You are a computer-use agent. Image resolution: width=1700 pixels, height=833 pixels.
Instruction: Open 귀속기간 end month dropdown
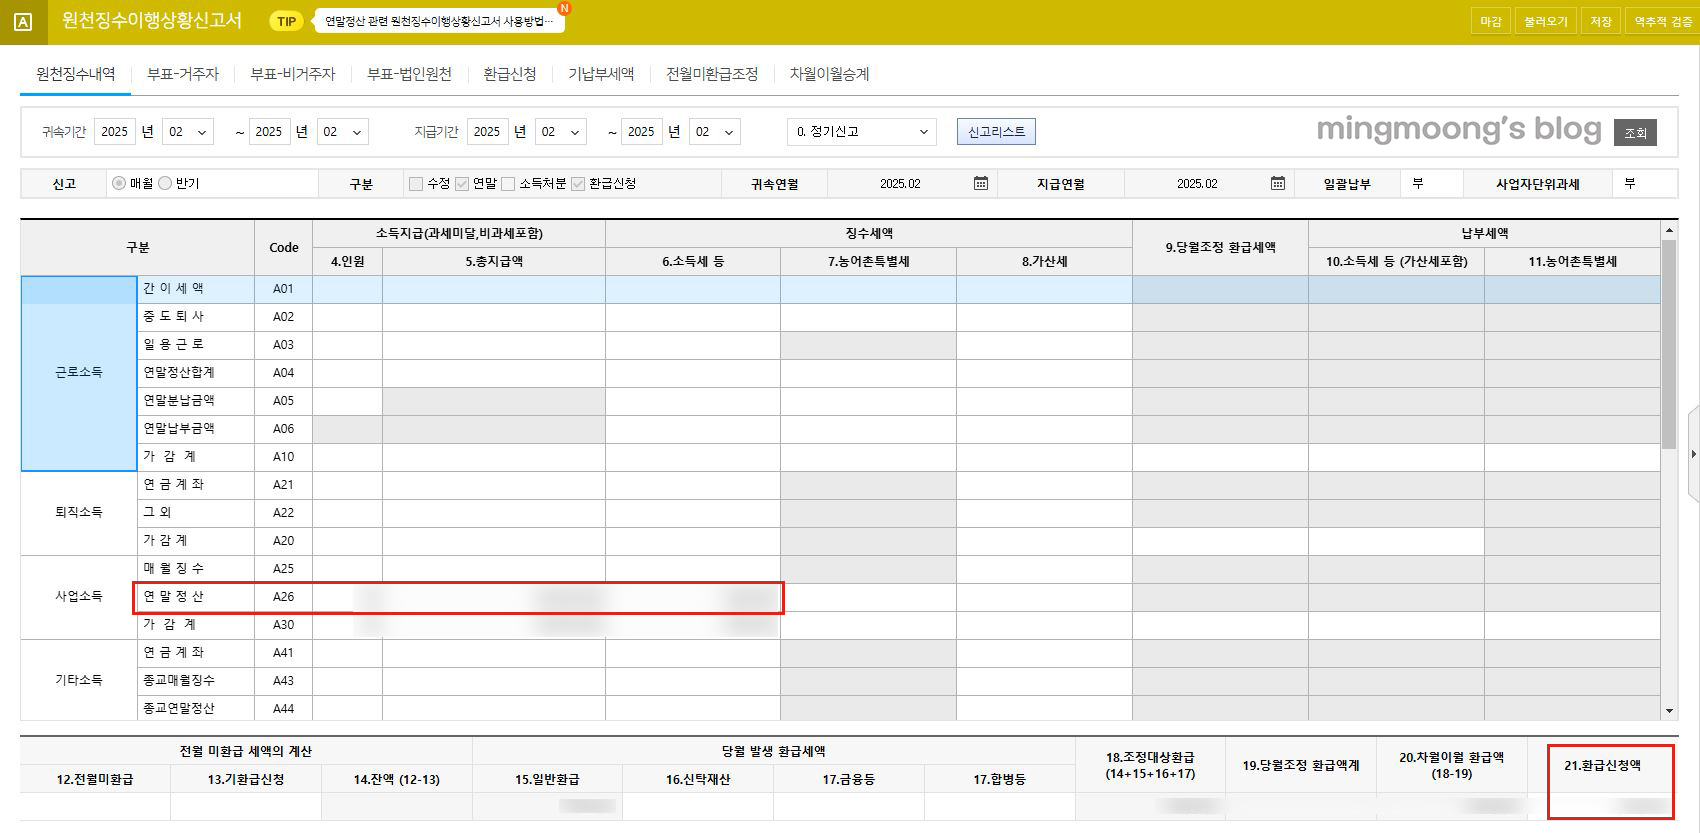[x=343, y=132]
